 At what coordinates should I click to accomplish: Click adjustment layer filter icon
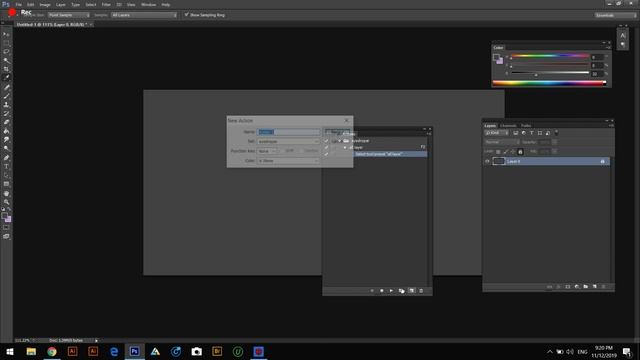coord(524,133)
